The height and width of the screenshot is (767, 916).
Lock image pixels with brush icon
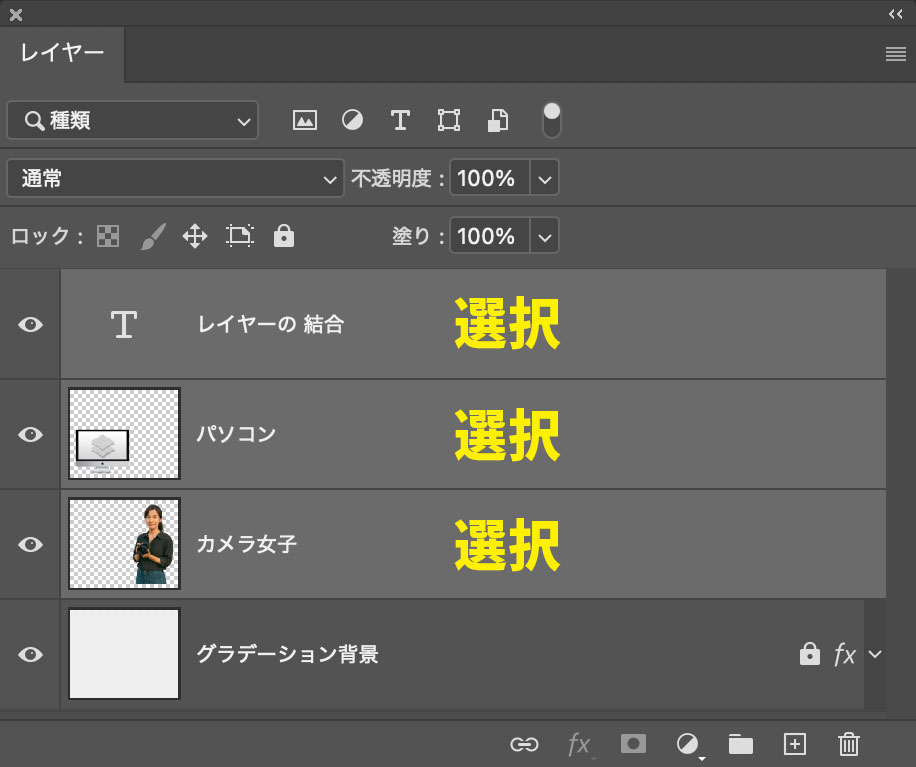153,237
